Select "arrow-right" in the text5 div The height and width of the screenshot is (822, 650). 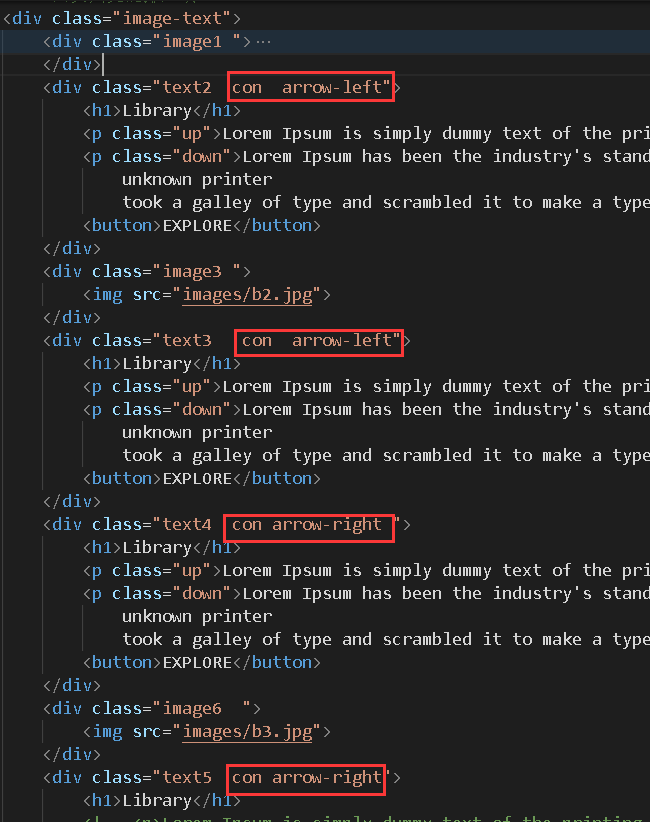pyautogui.click(x=327, y=777)
